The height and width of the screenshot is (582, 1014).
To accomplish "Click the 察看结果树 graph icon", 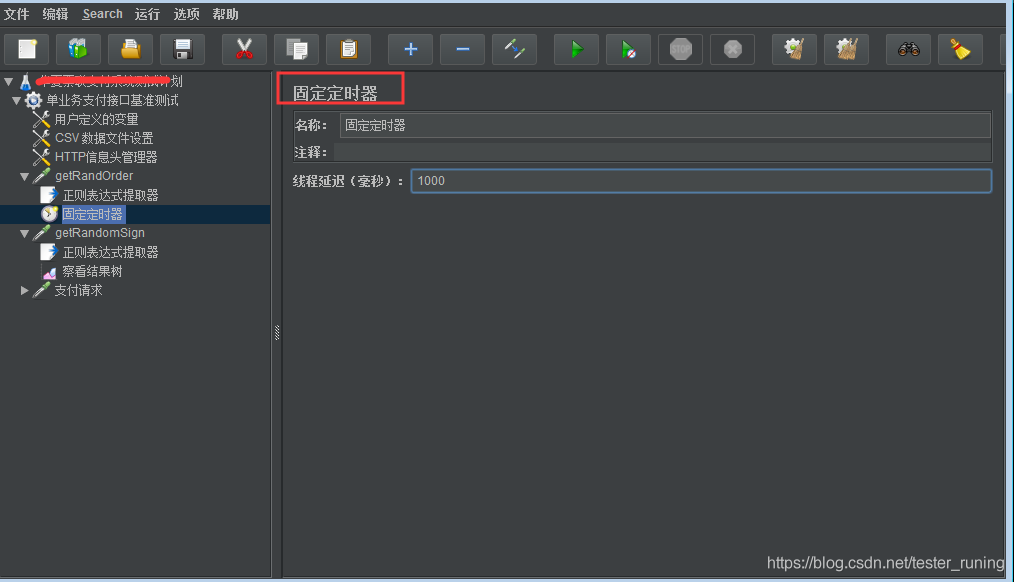I will [49, 272].
